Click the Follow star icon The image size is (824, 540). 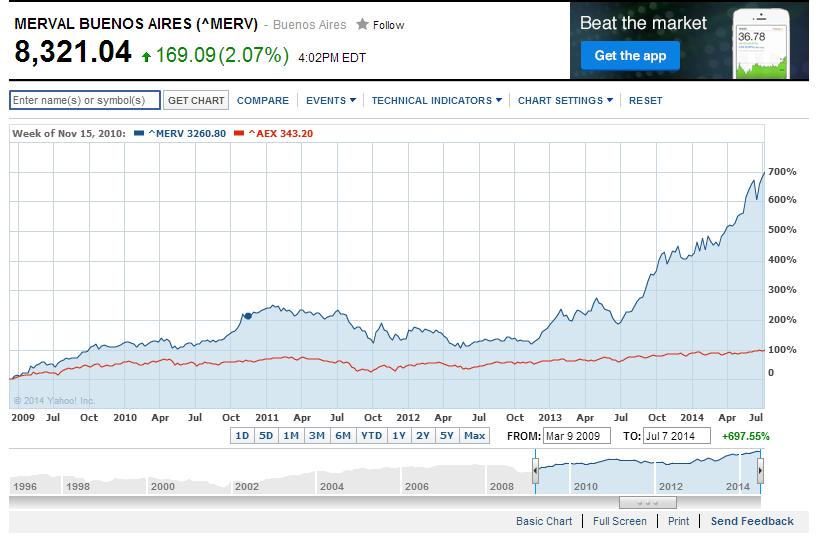362,24
